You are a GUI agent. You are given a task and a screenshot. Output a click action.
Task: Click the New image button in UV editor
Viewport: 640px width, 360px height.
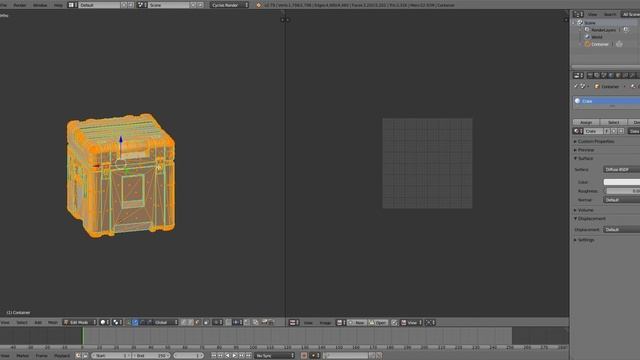point(357,322)
